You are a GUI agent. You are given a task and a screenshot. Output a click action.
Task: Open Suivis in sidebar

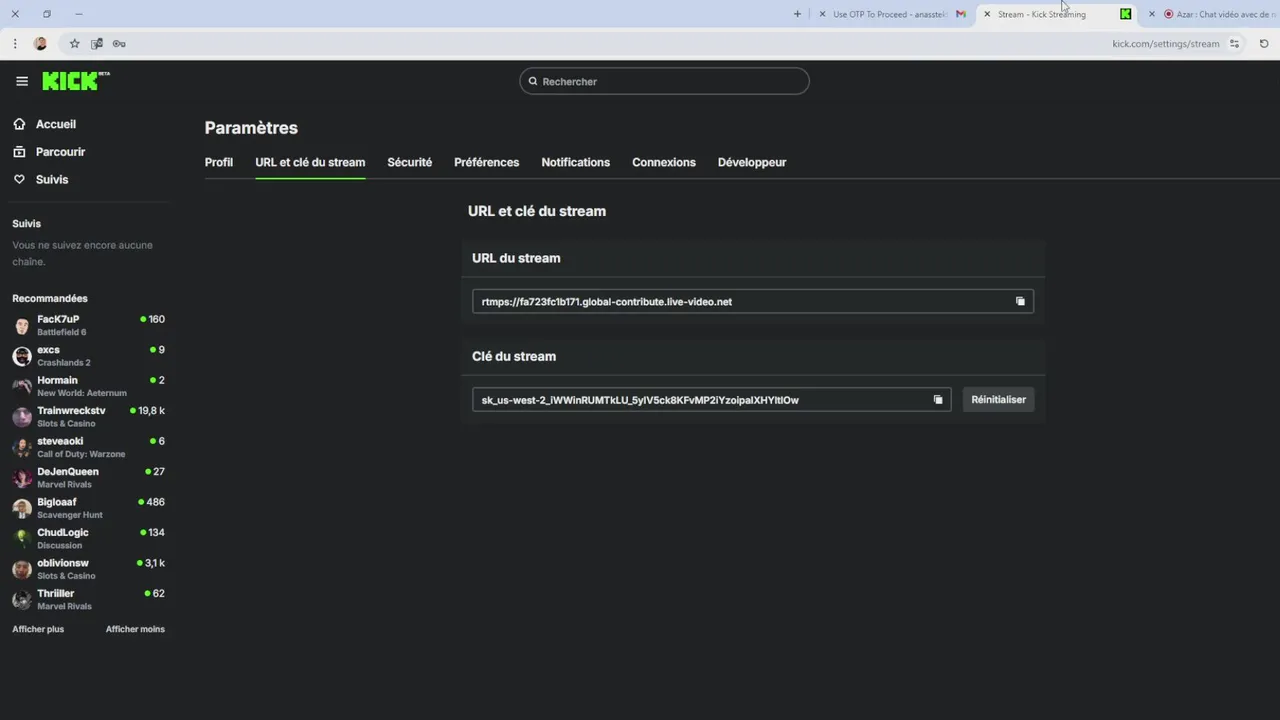click(x=52, y=179)
